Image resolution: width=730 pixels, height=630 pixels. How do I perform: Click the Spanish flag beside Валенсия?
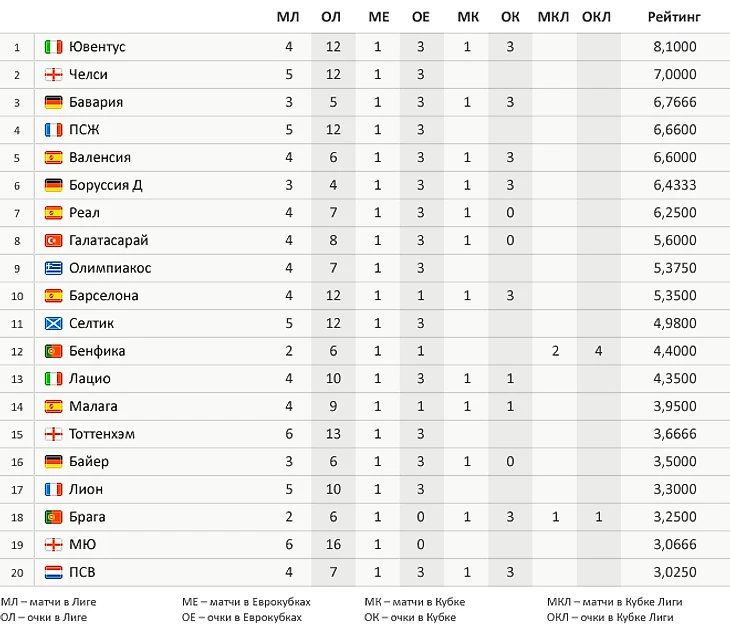[54, 158]
